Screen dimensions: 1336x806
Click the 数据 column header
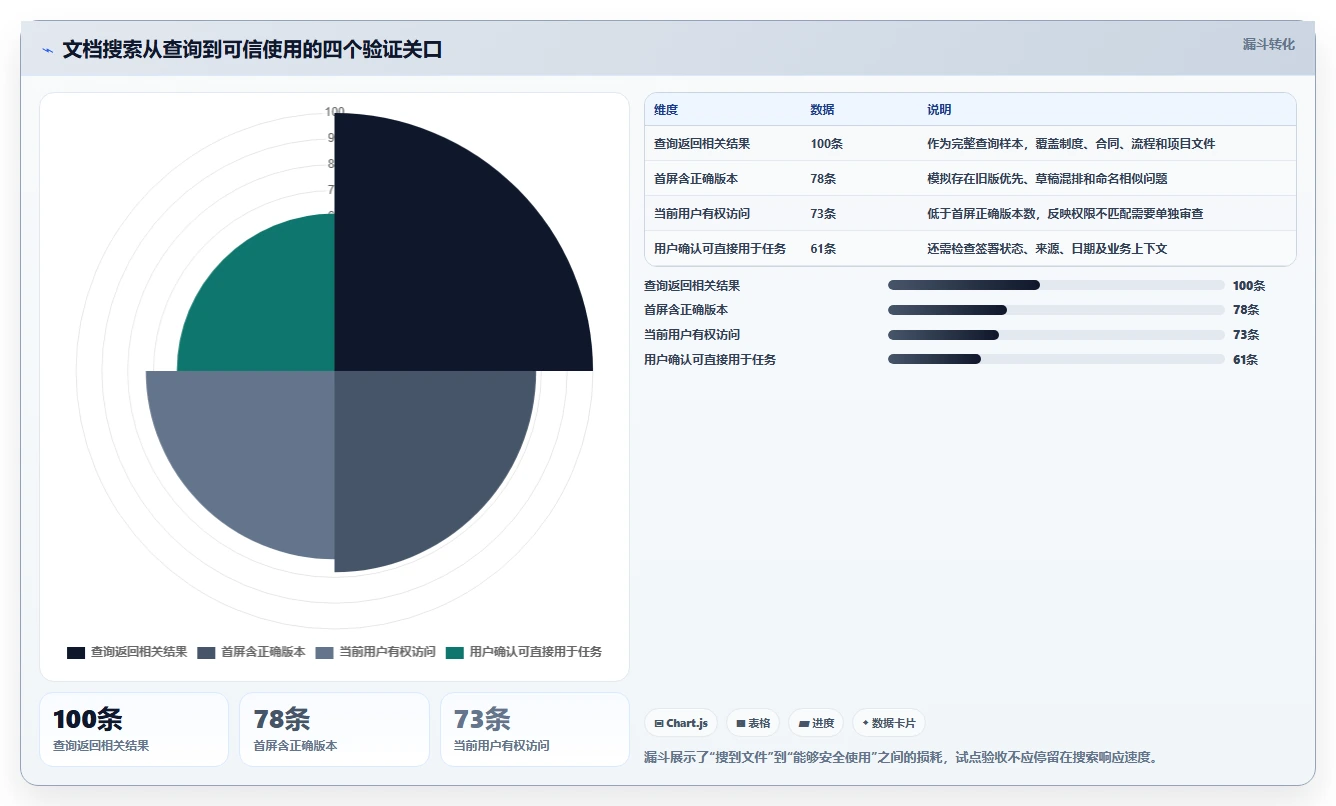[822, 110]
